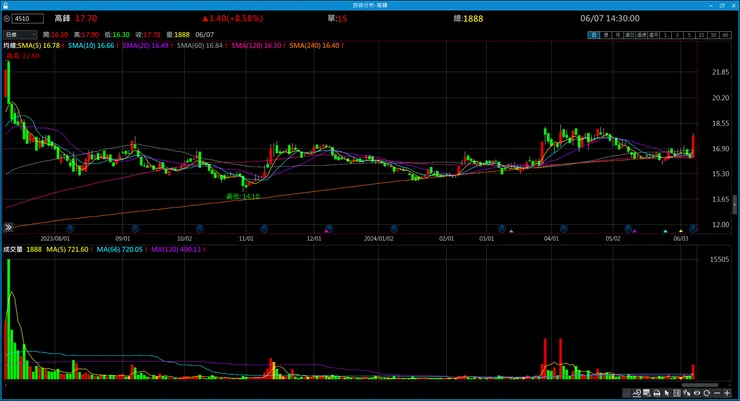Select the 還週 adjusted weekly button

[x=641, y=35]
